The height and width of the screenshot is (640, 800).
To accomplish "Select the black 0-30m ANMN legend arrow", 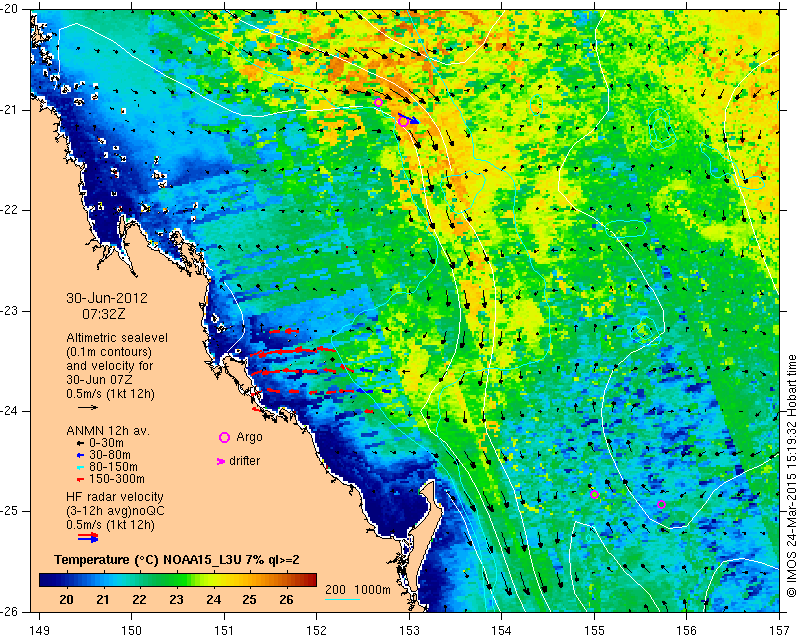I will pyautogui.click(x=80, y=444).
